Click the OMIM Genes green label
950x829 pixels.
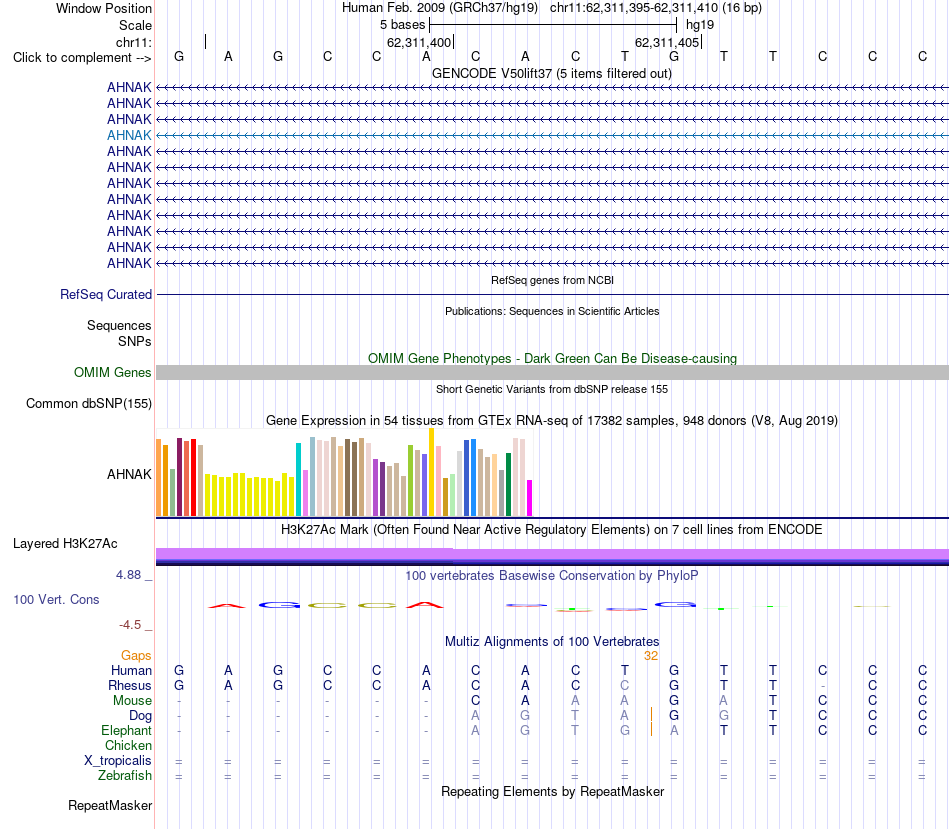(x=112, y=373)
